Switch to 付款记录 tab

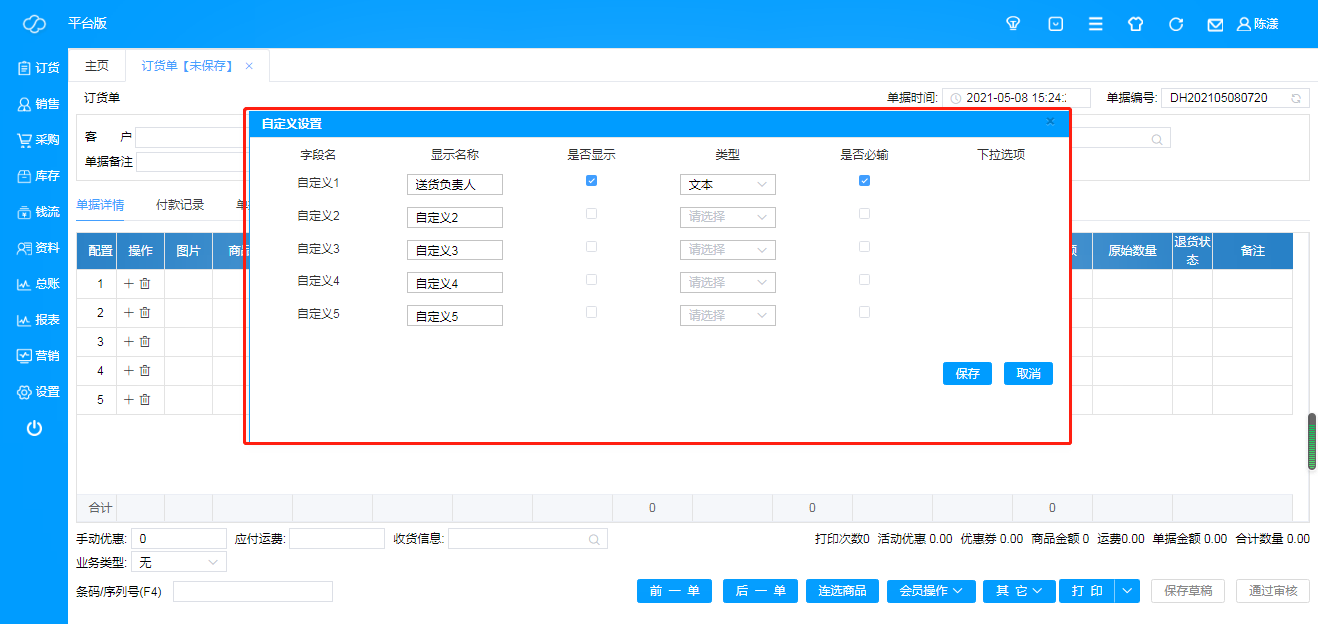point(180,205)
